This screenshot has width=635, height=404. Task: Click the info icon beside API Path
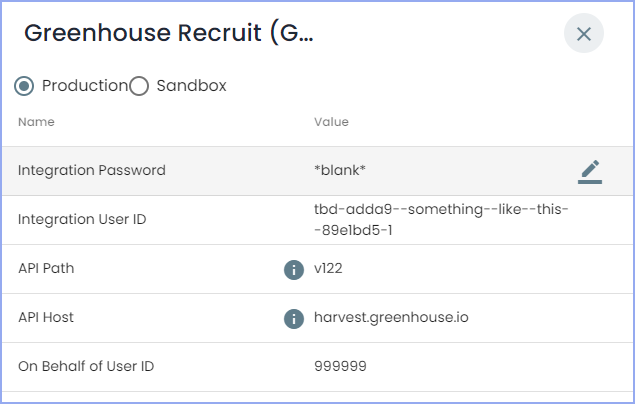click(x=294, y=269)
